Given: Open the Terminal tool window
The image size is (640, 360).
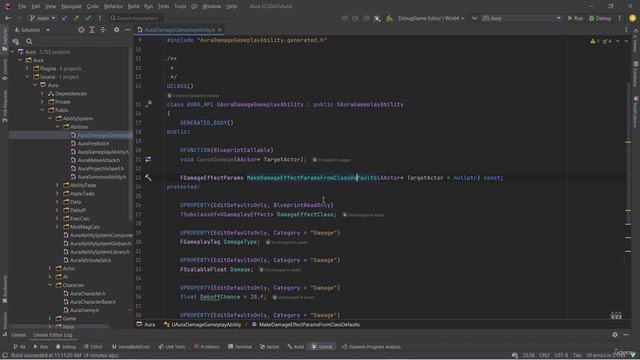Looking at the screenshot, I should coord(240,347).
